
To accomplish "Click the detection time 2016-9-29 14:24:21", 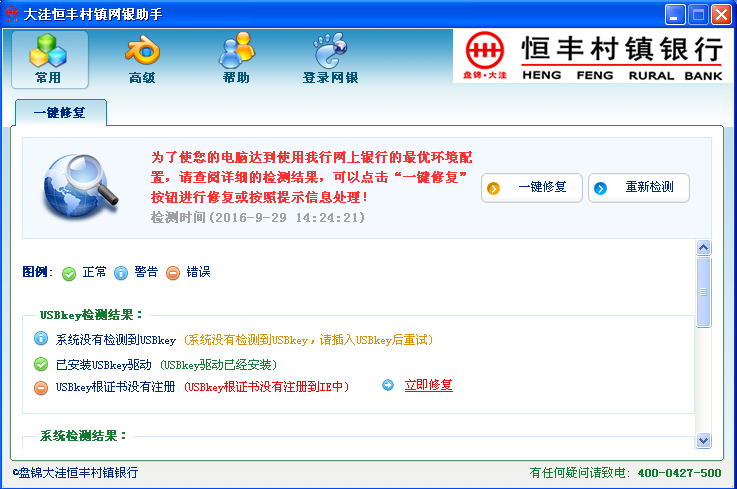I will click(287, 217).
